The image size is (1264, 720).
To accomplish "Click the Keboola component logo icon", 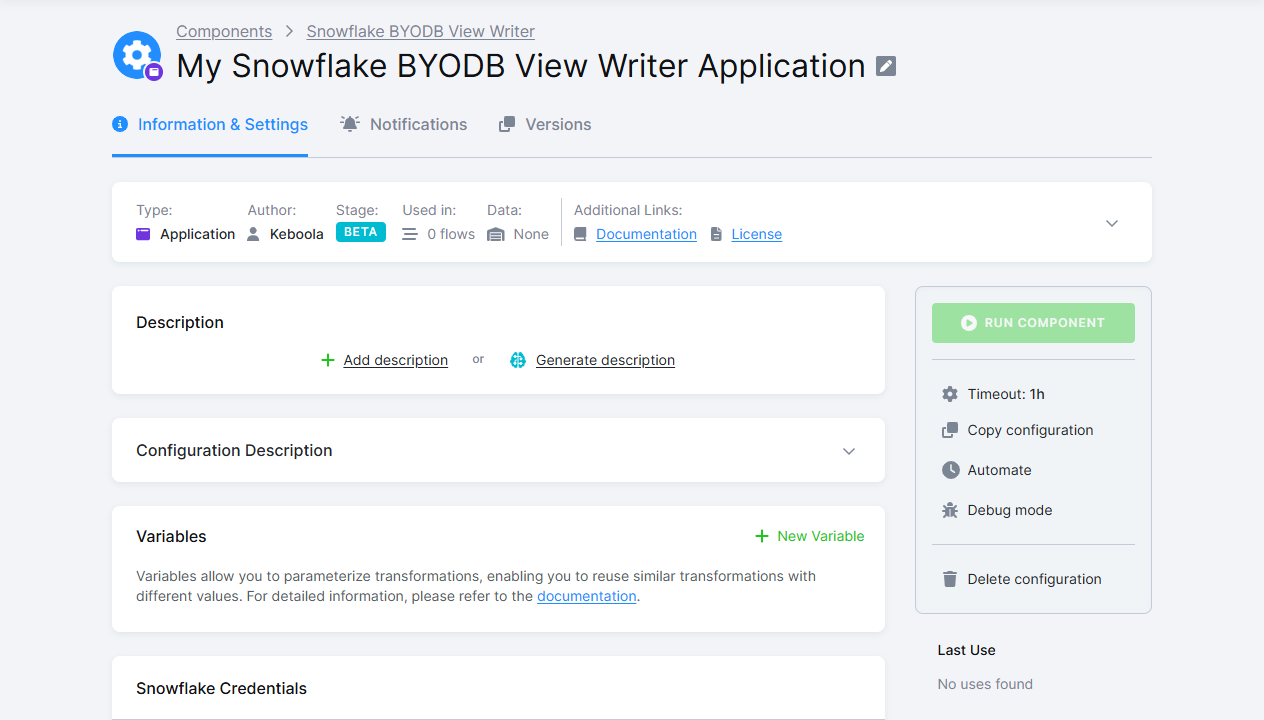I will pos(137,55).
